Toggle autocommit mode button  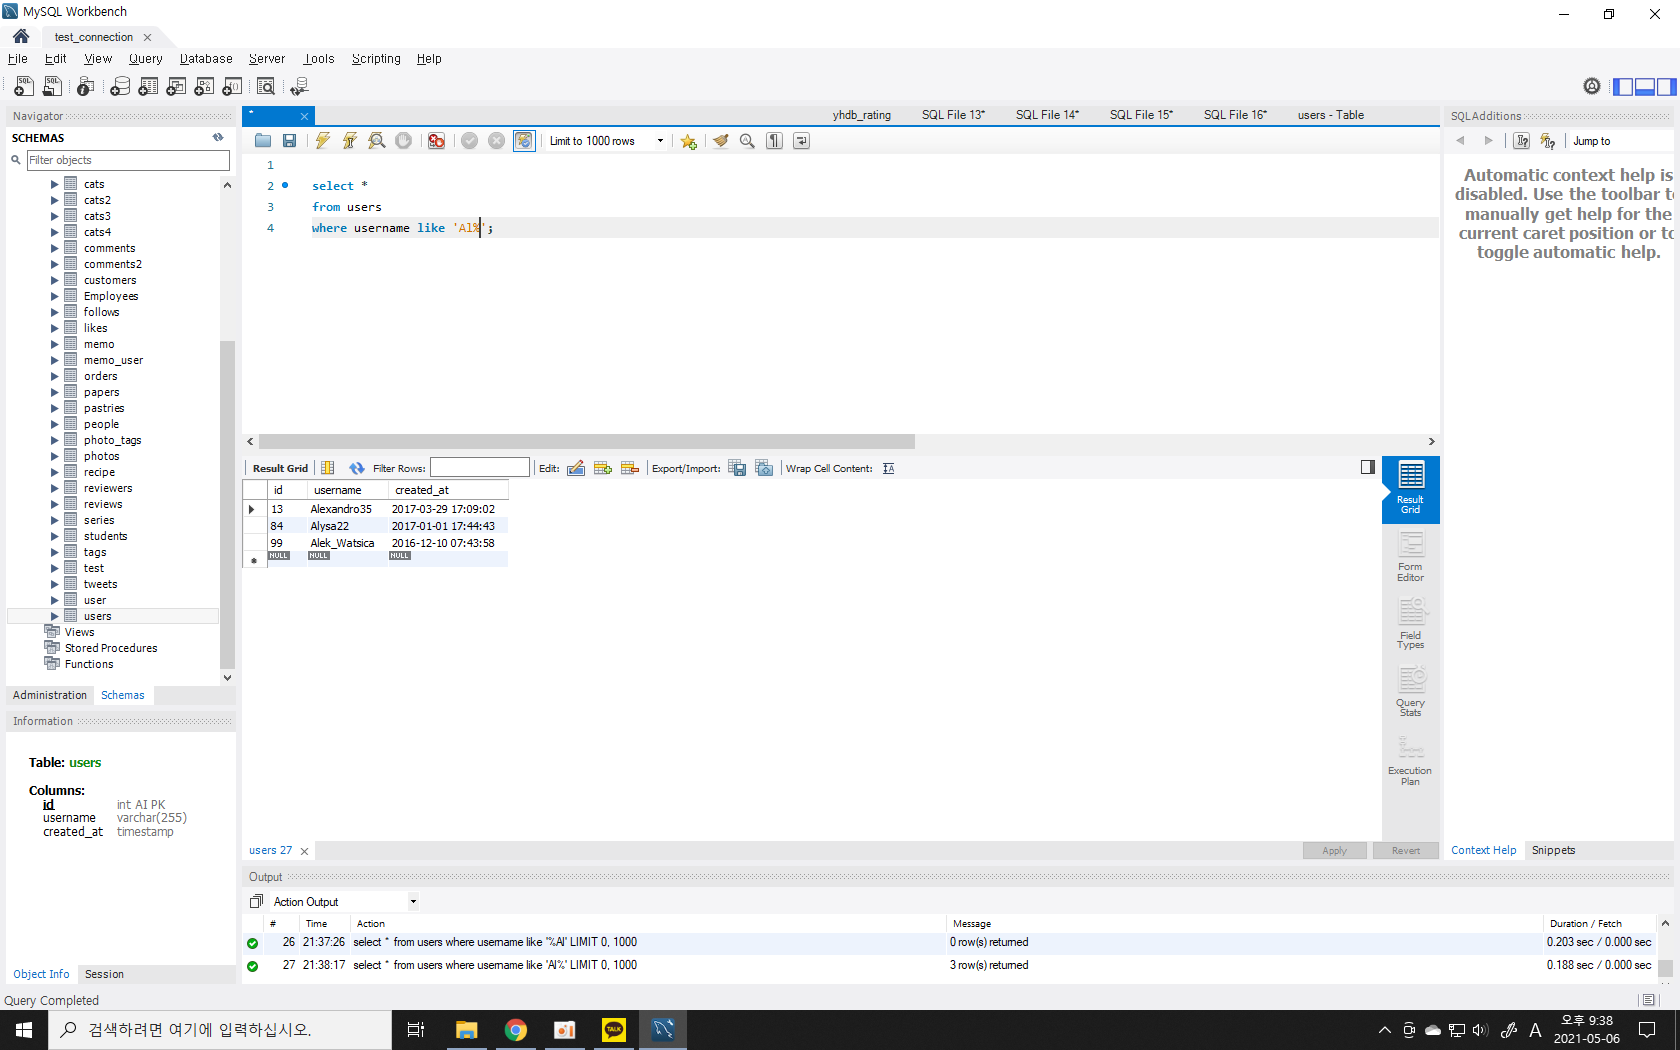[524, 141]
